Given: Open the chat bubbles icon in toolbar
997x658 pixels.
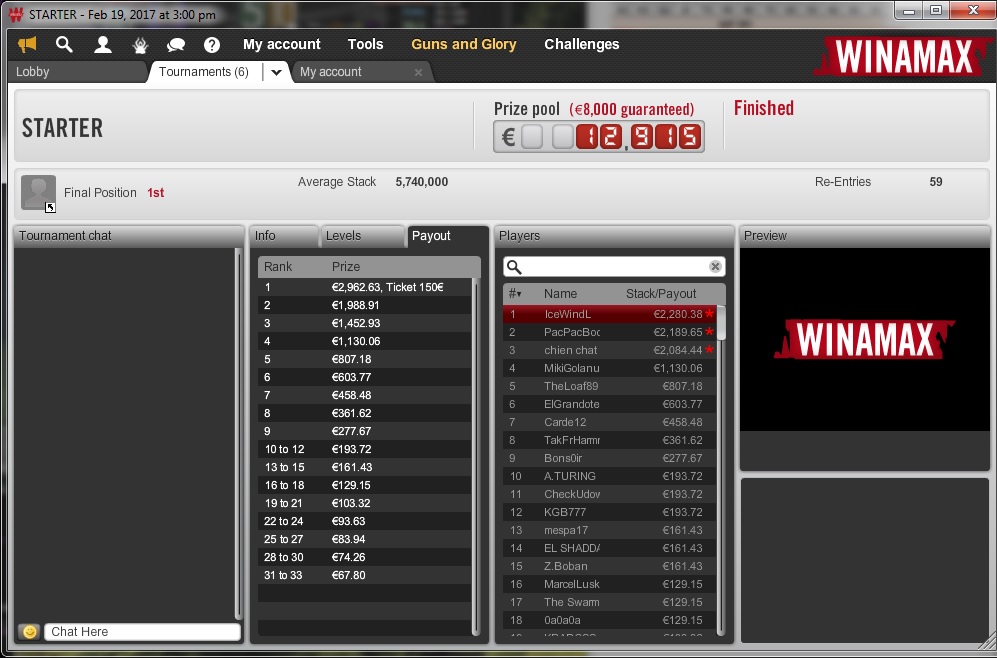Looking at the screenshot, I should pos(175,45).
